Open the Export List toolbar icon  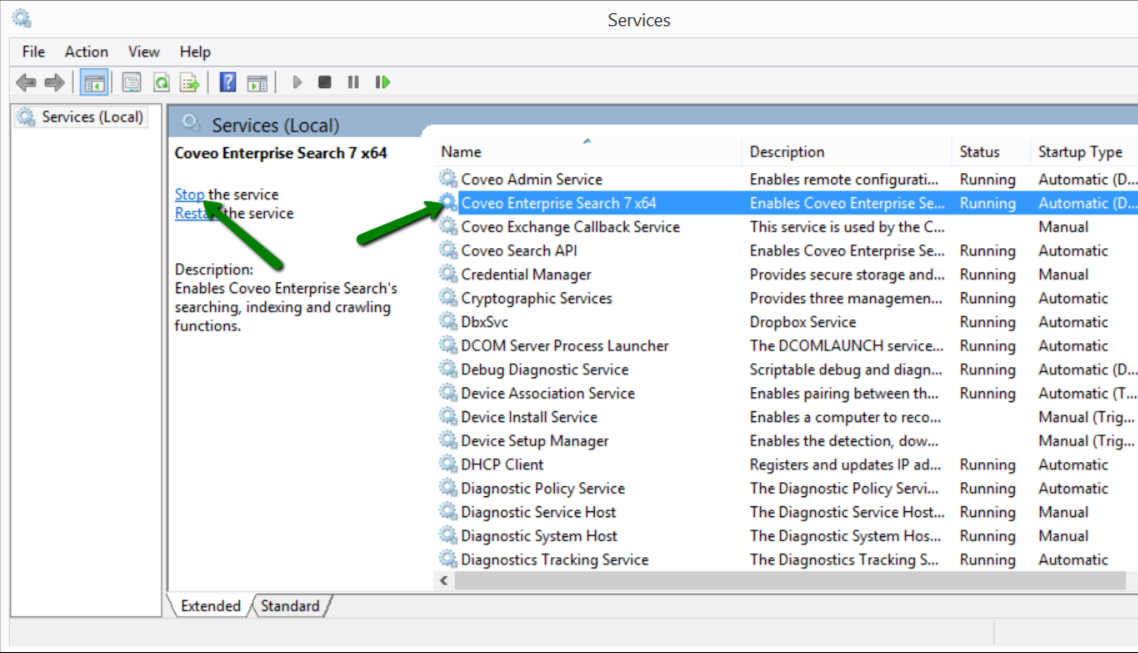191,81
